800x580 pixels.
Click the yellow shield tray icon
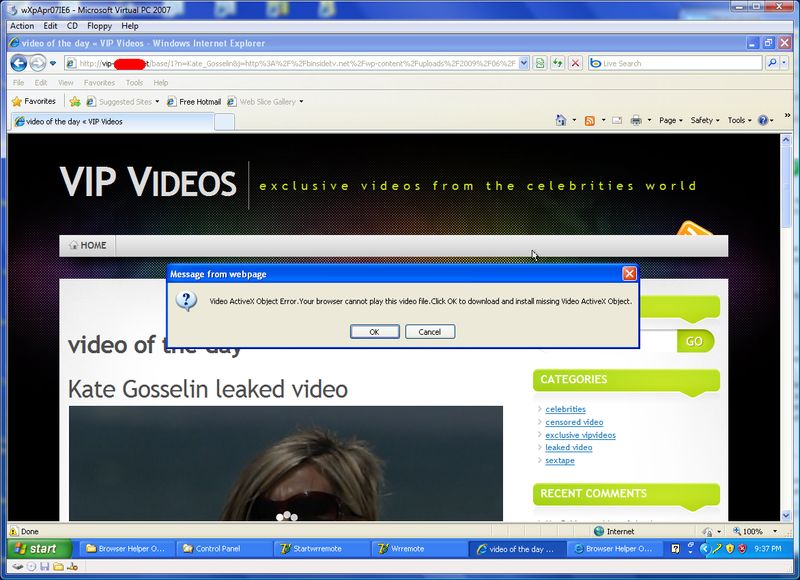tap(730, 549)
